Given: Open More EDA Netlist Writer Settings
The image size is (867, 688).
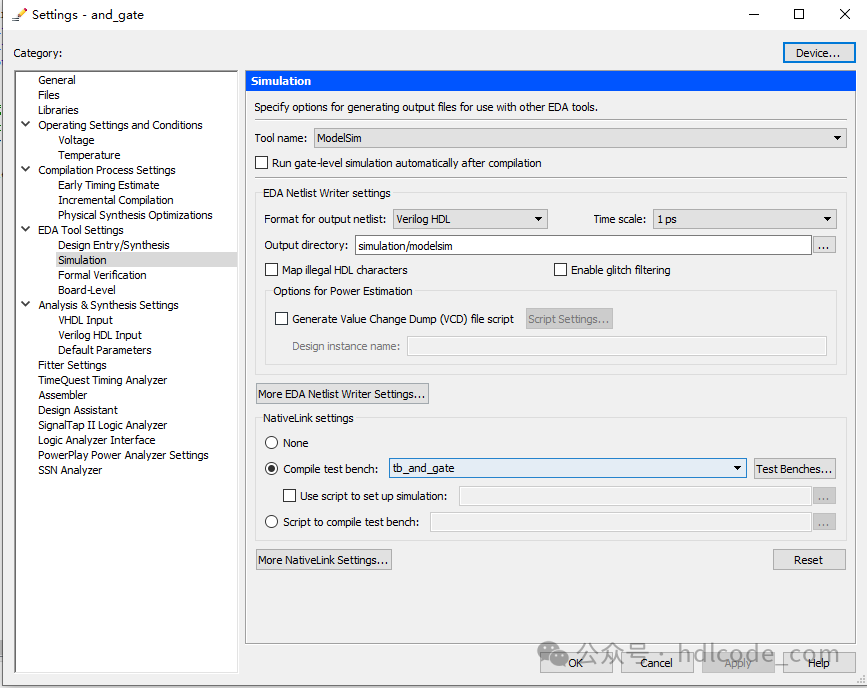Looking at the screenshot, I should click(x=342, y=394).
